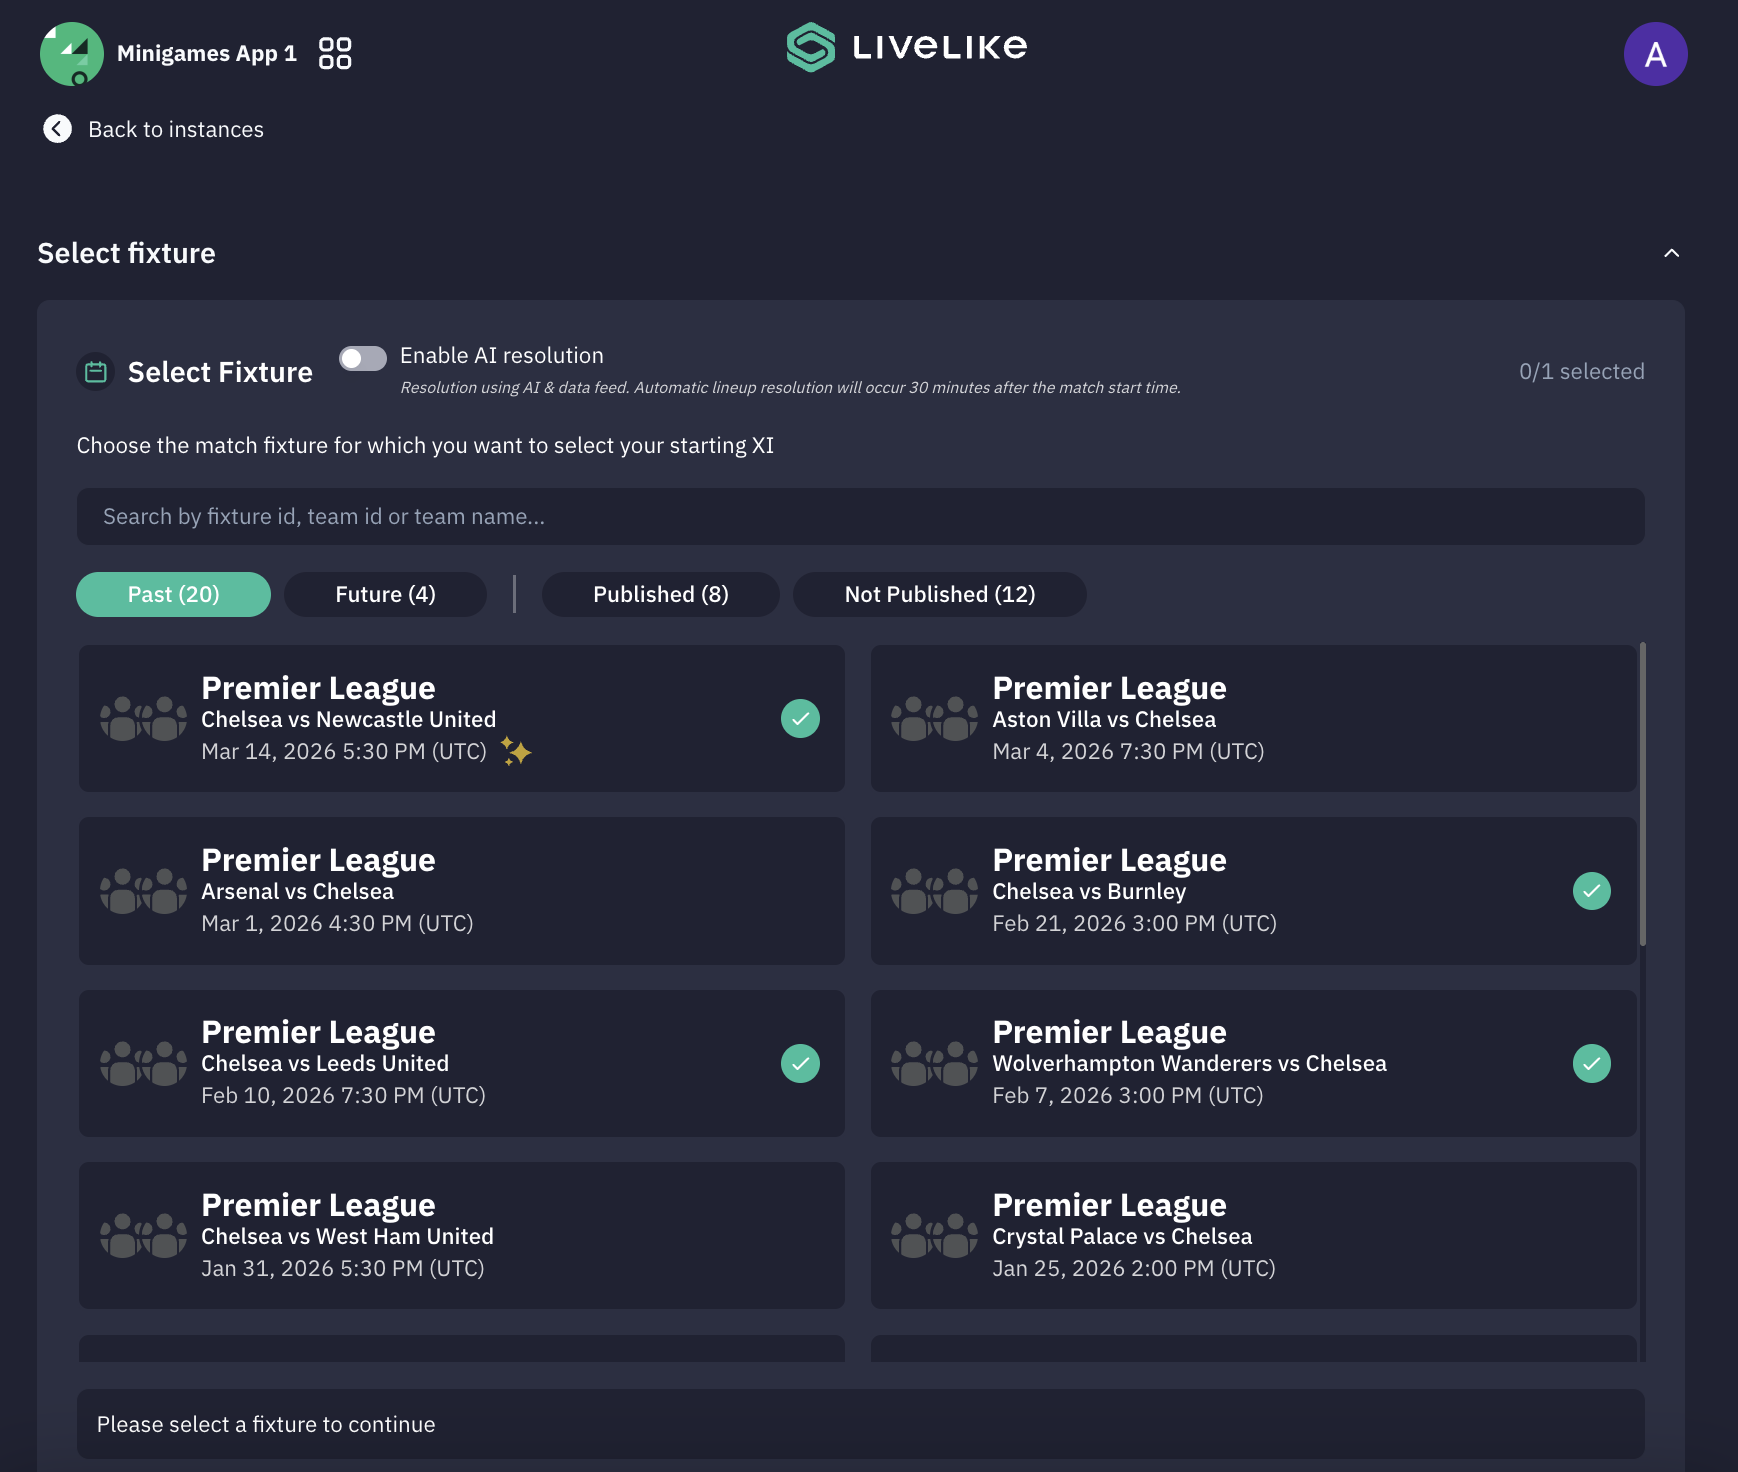Click checkmark on Chelsea vs Newcastle United
Screen dimensions: 1738x1472
point(800,719)
